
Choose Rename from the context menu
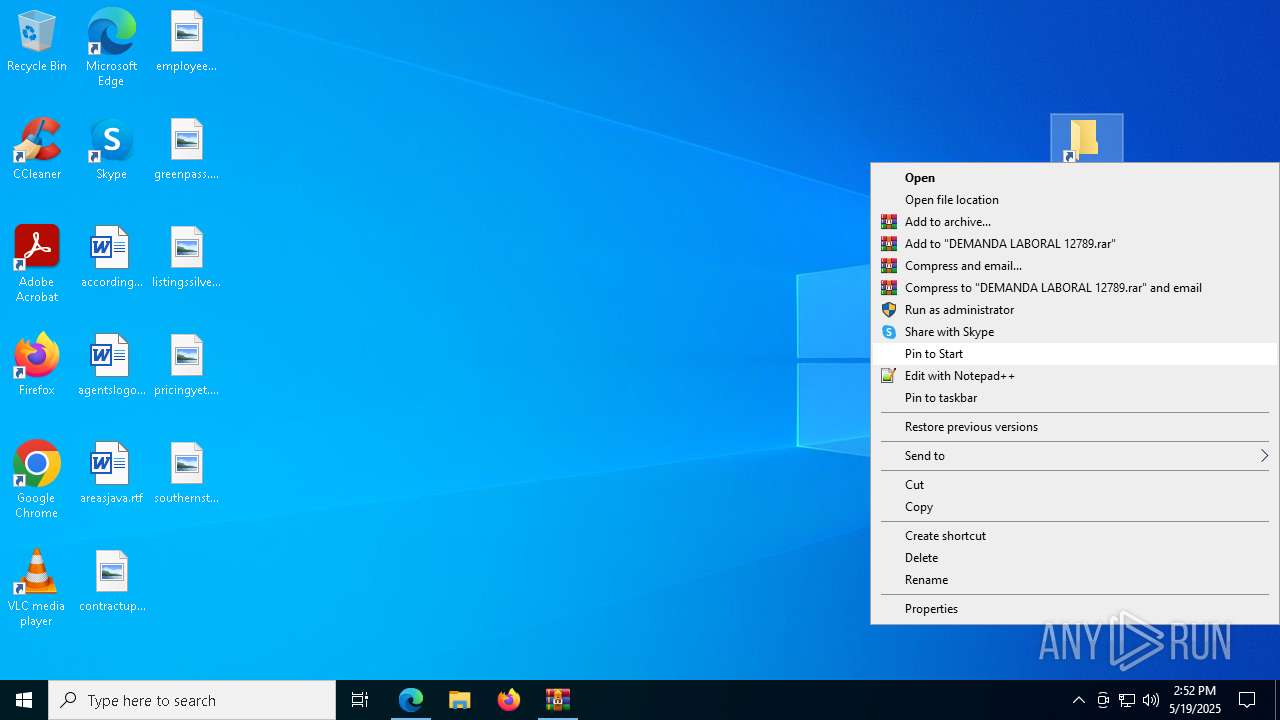pyautogui.click(x=1075, y=580)
